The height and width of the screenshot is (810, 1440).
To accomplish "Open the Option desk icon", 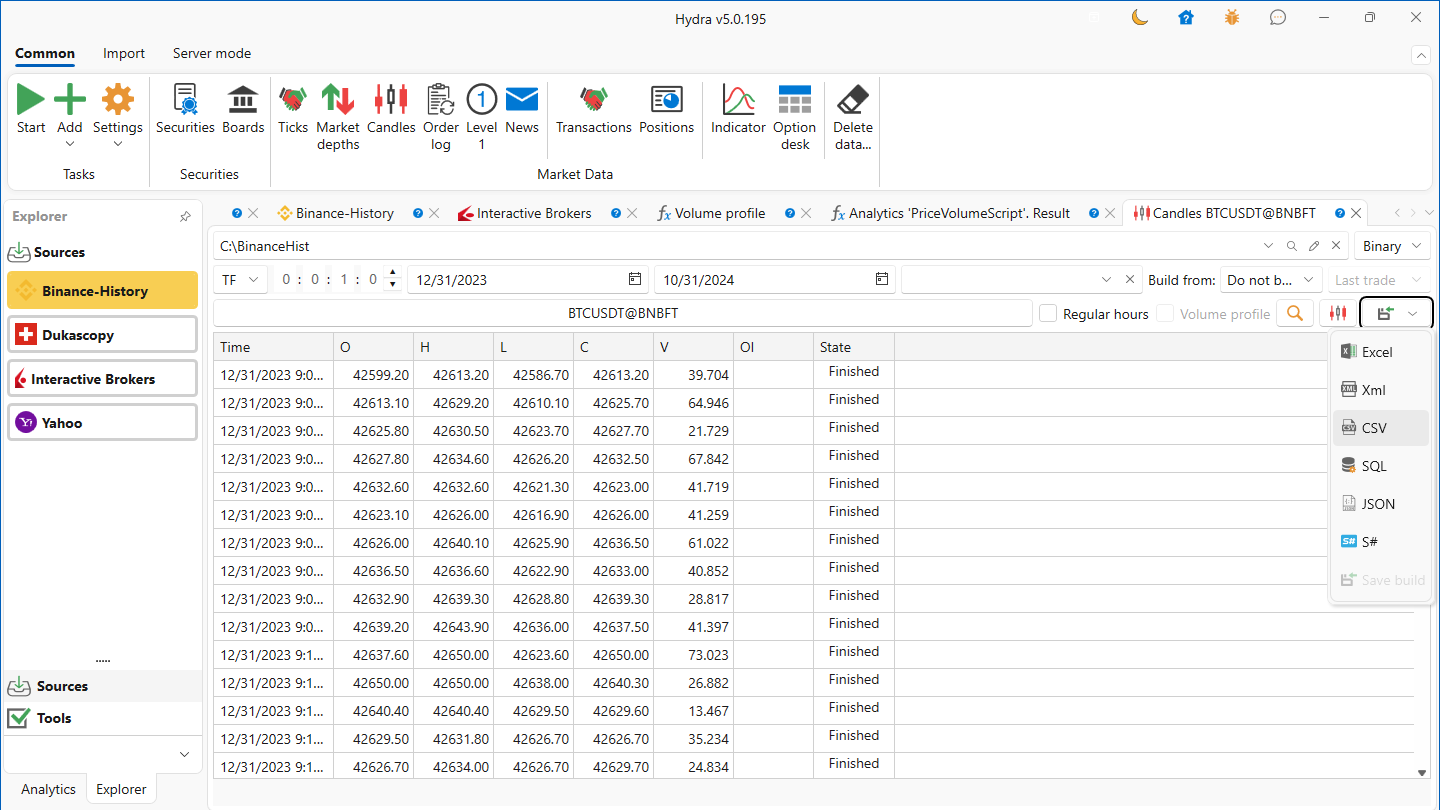I will coord(794,101).
